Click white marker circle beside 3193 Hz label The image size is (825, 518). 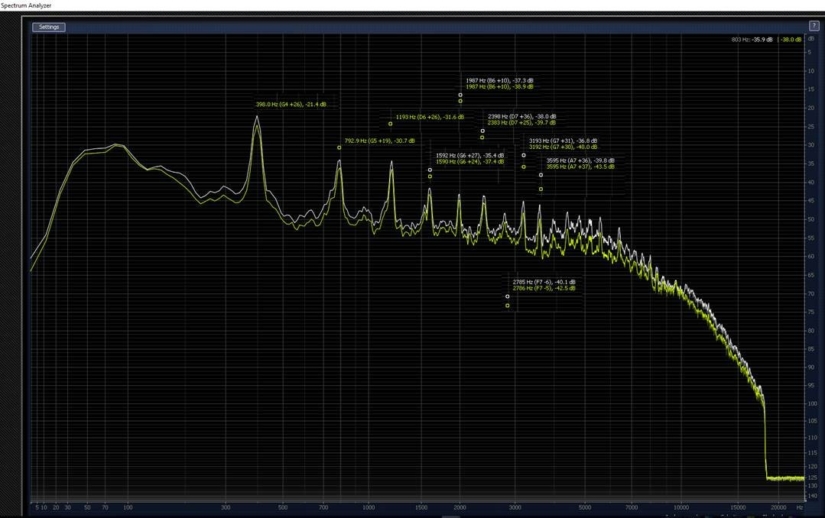[x=524, y=155]
